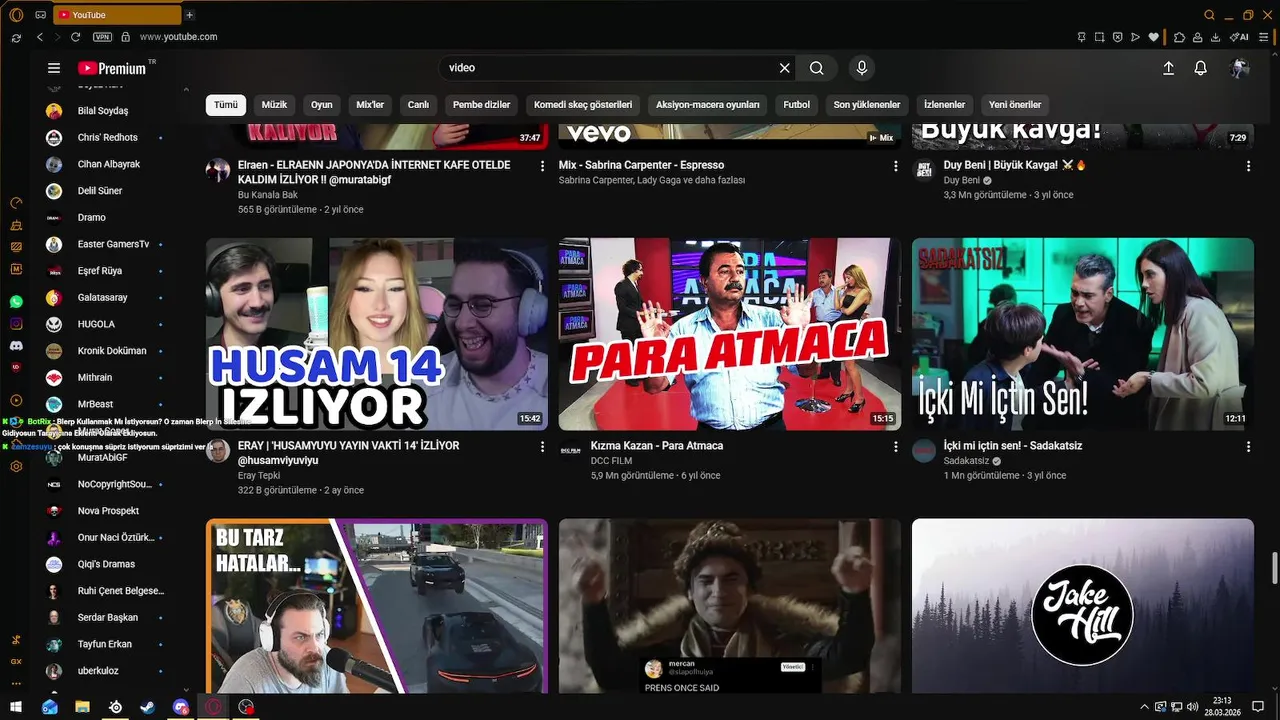Open the notifications bell
Image resolution: width=1280 pixels, height=720 pixels.
point(1201,68)
